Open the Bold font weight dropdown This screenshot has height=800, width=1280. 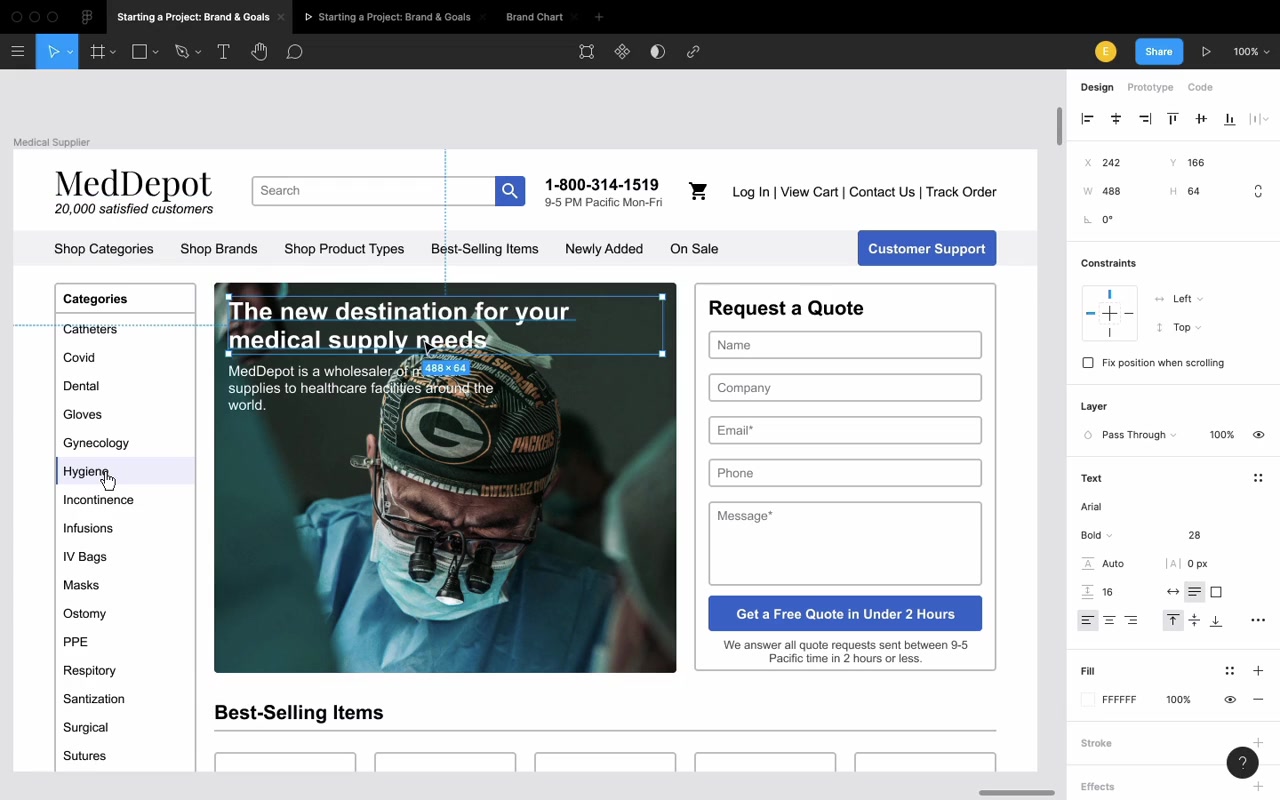coord(1097,535)
